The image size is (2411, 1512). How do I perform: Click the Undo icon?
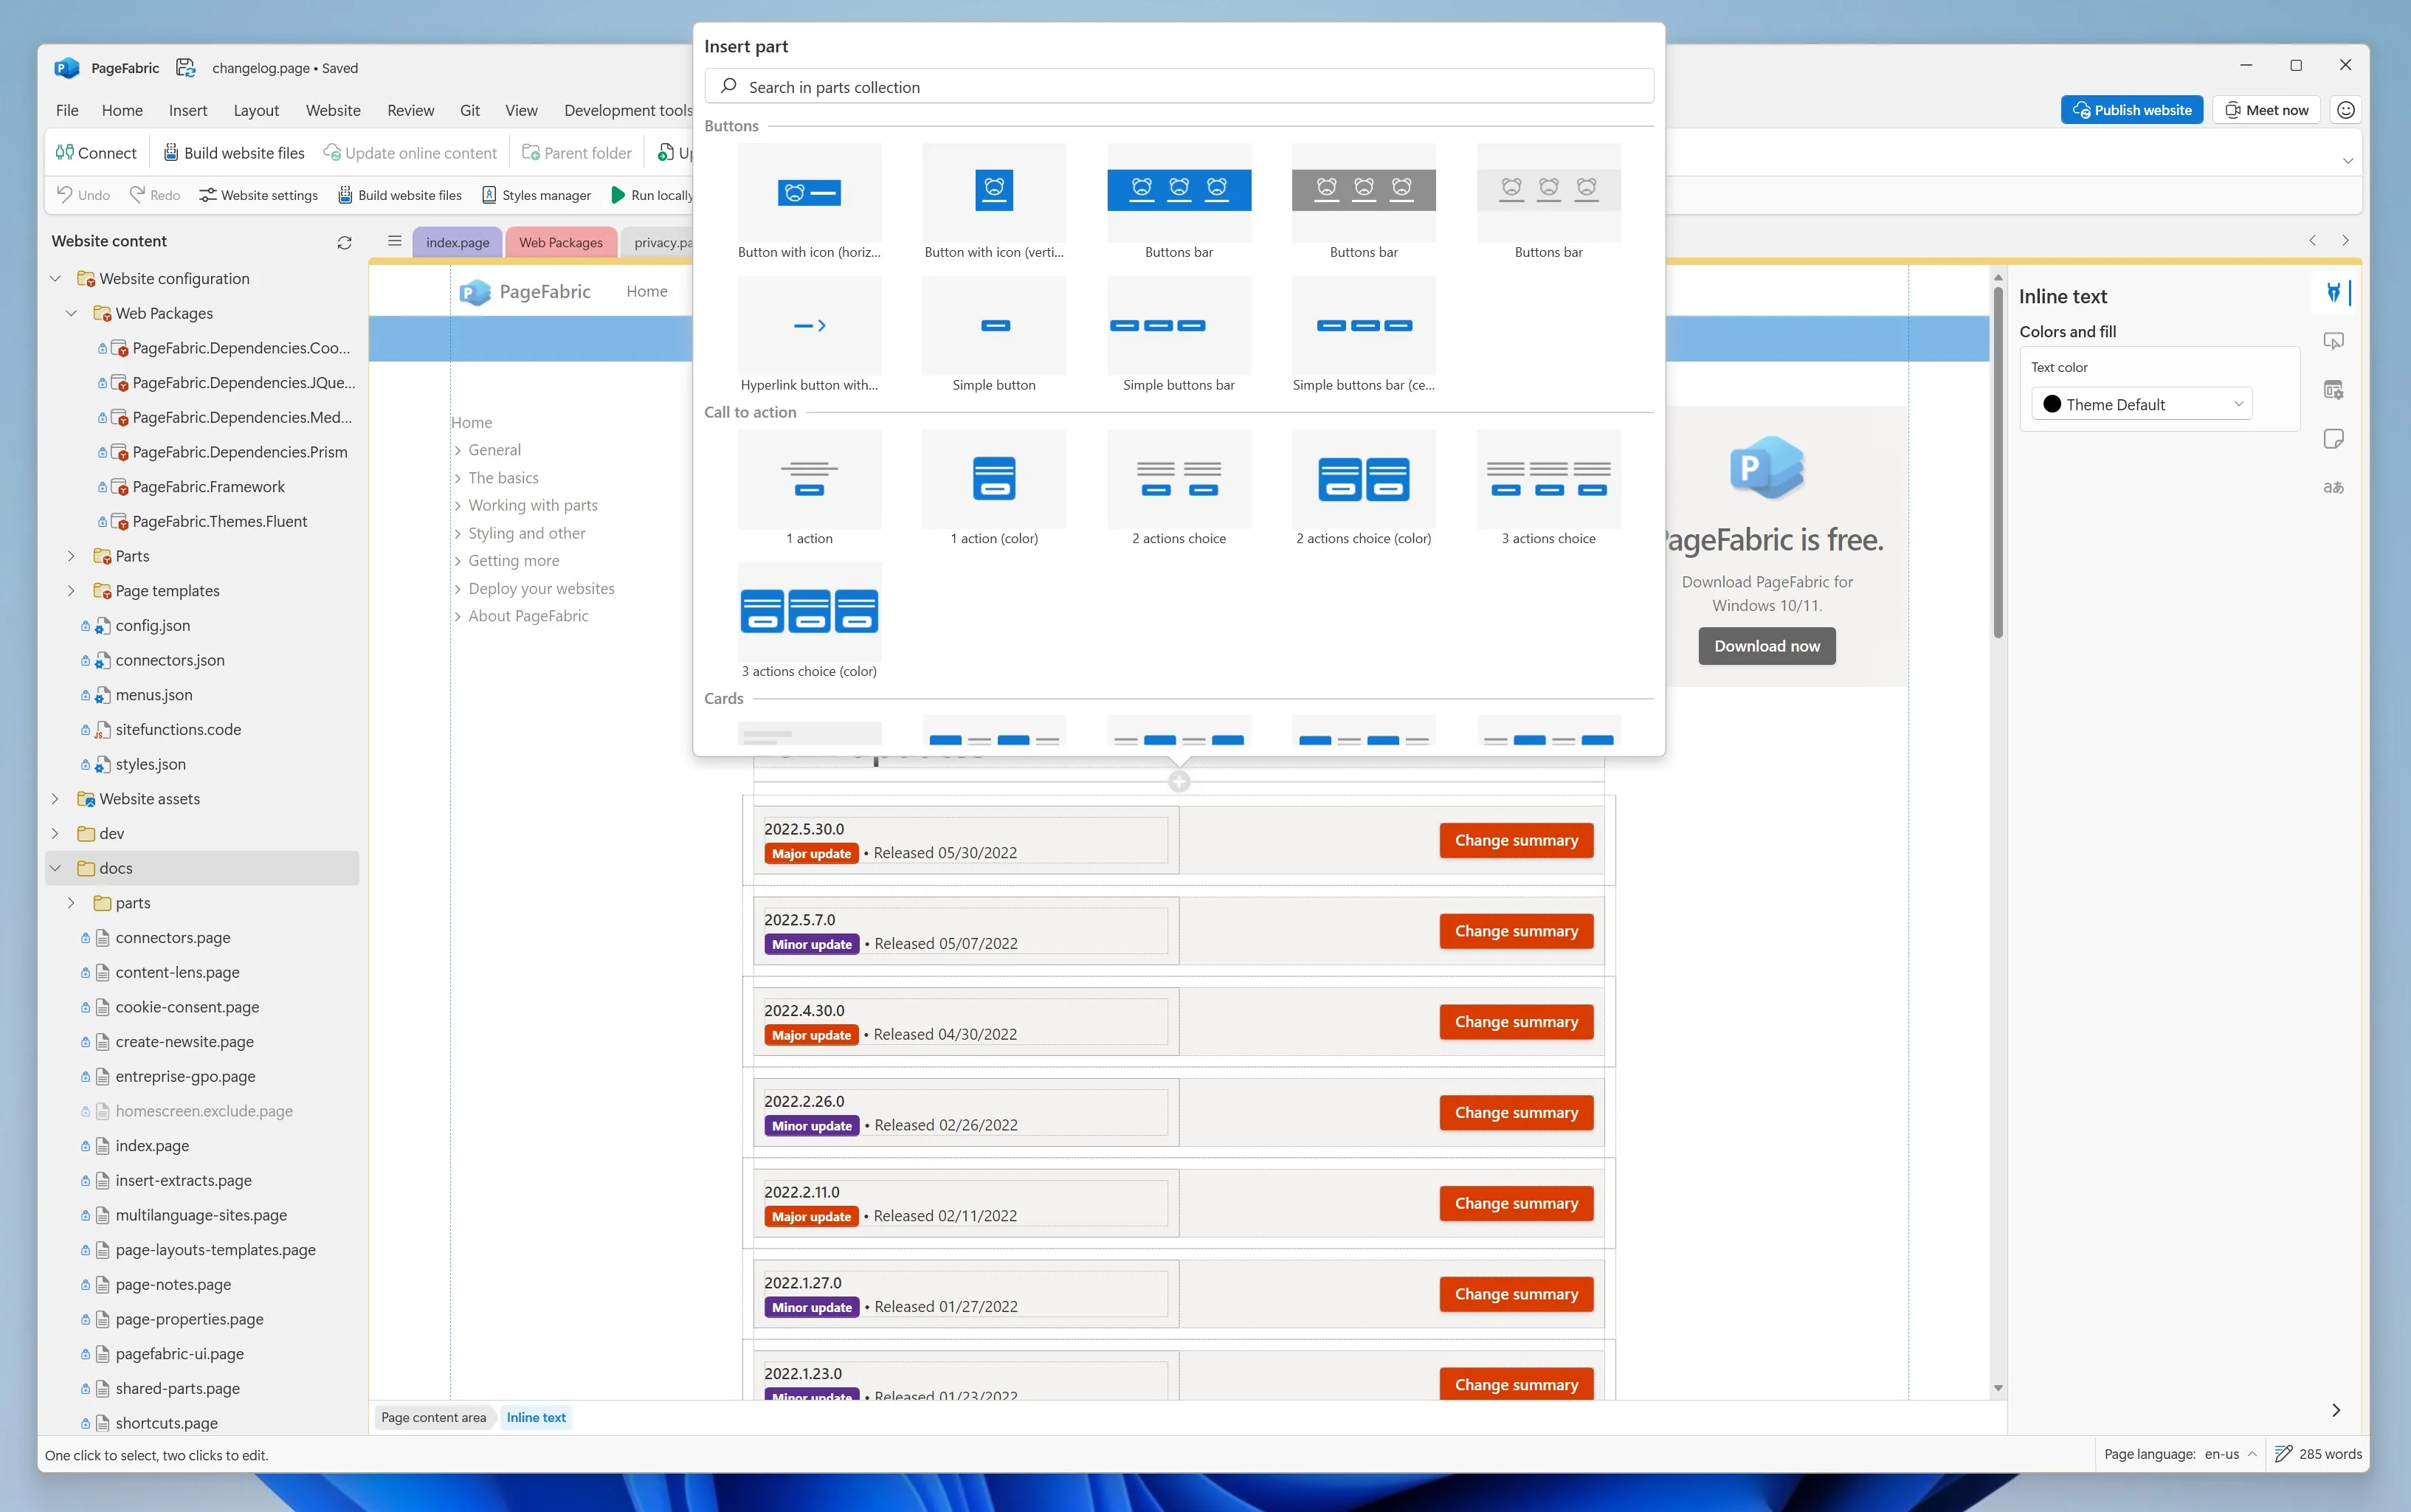click(65, 194)
